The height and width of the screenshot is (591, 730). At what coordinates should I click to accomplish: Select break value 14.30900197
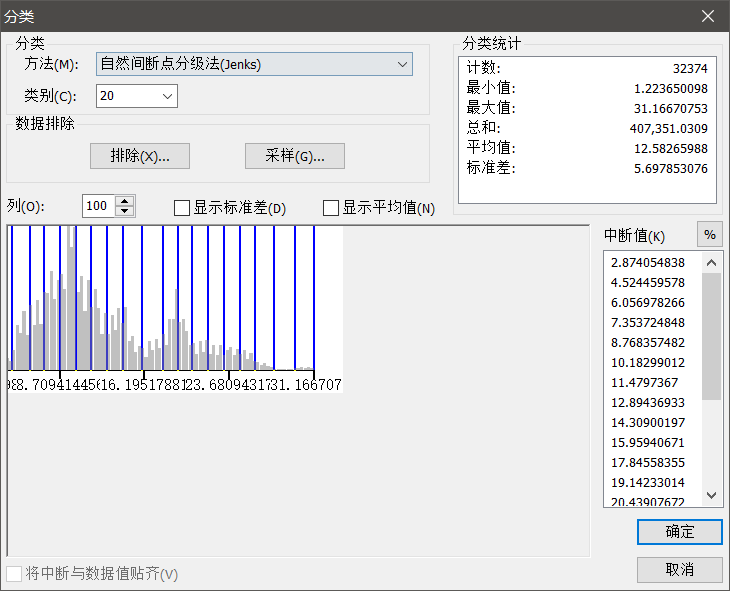648,423
